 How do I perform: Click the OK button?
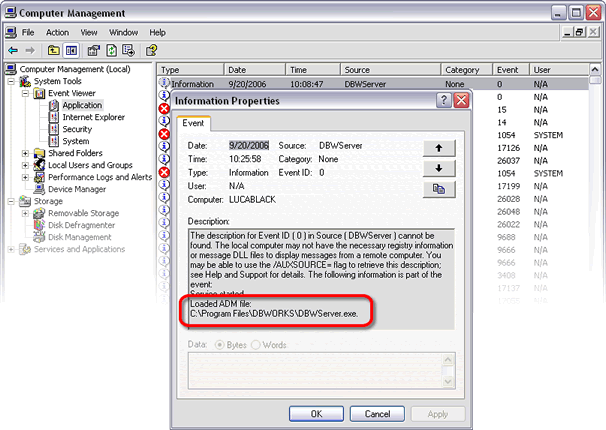point(316,414)
